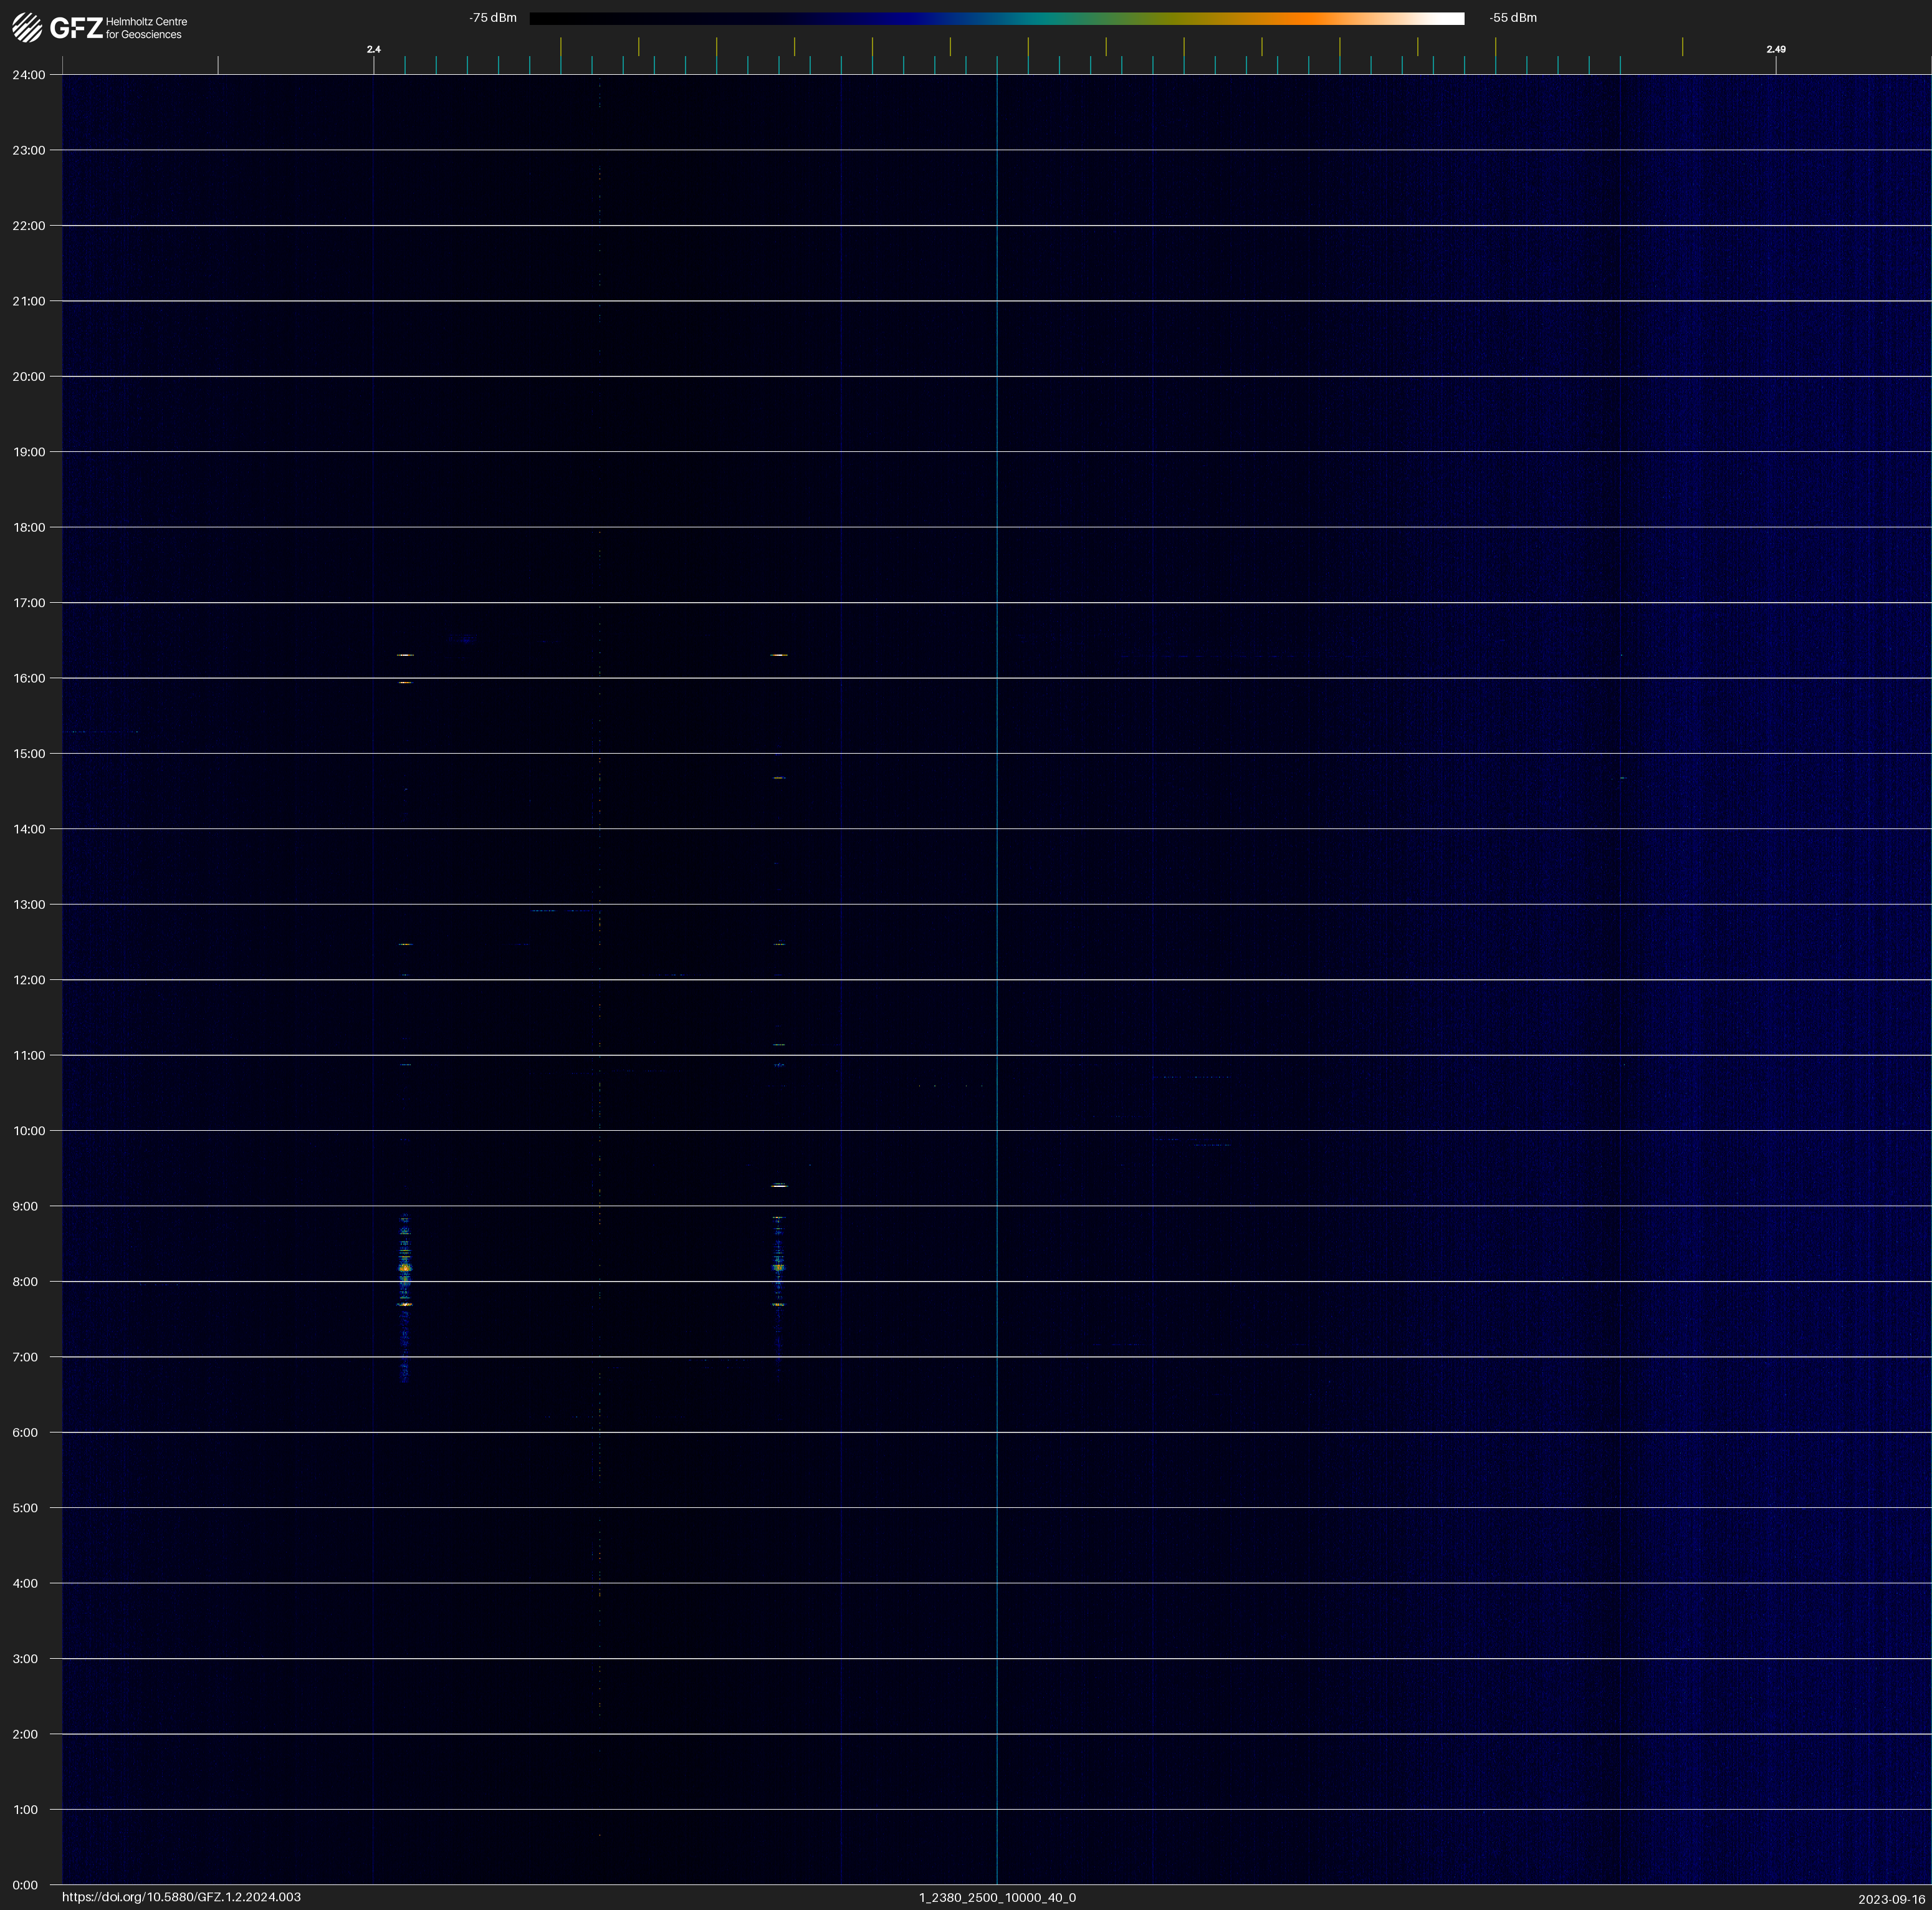Click the 24:00 time axis label

click(x=29, y=75)
